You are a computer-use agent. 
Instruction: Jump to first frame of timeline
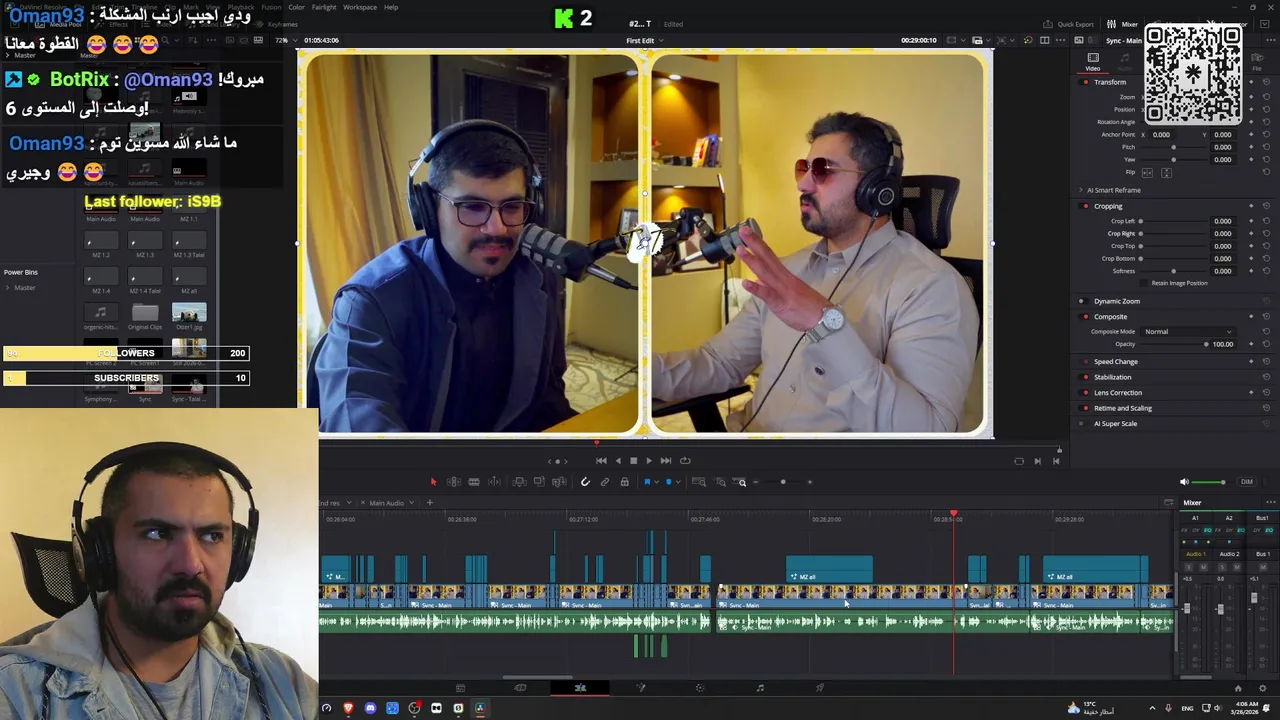(601, 461)
